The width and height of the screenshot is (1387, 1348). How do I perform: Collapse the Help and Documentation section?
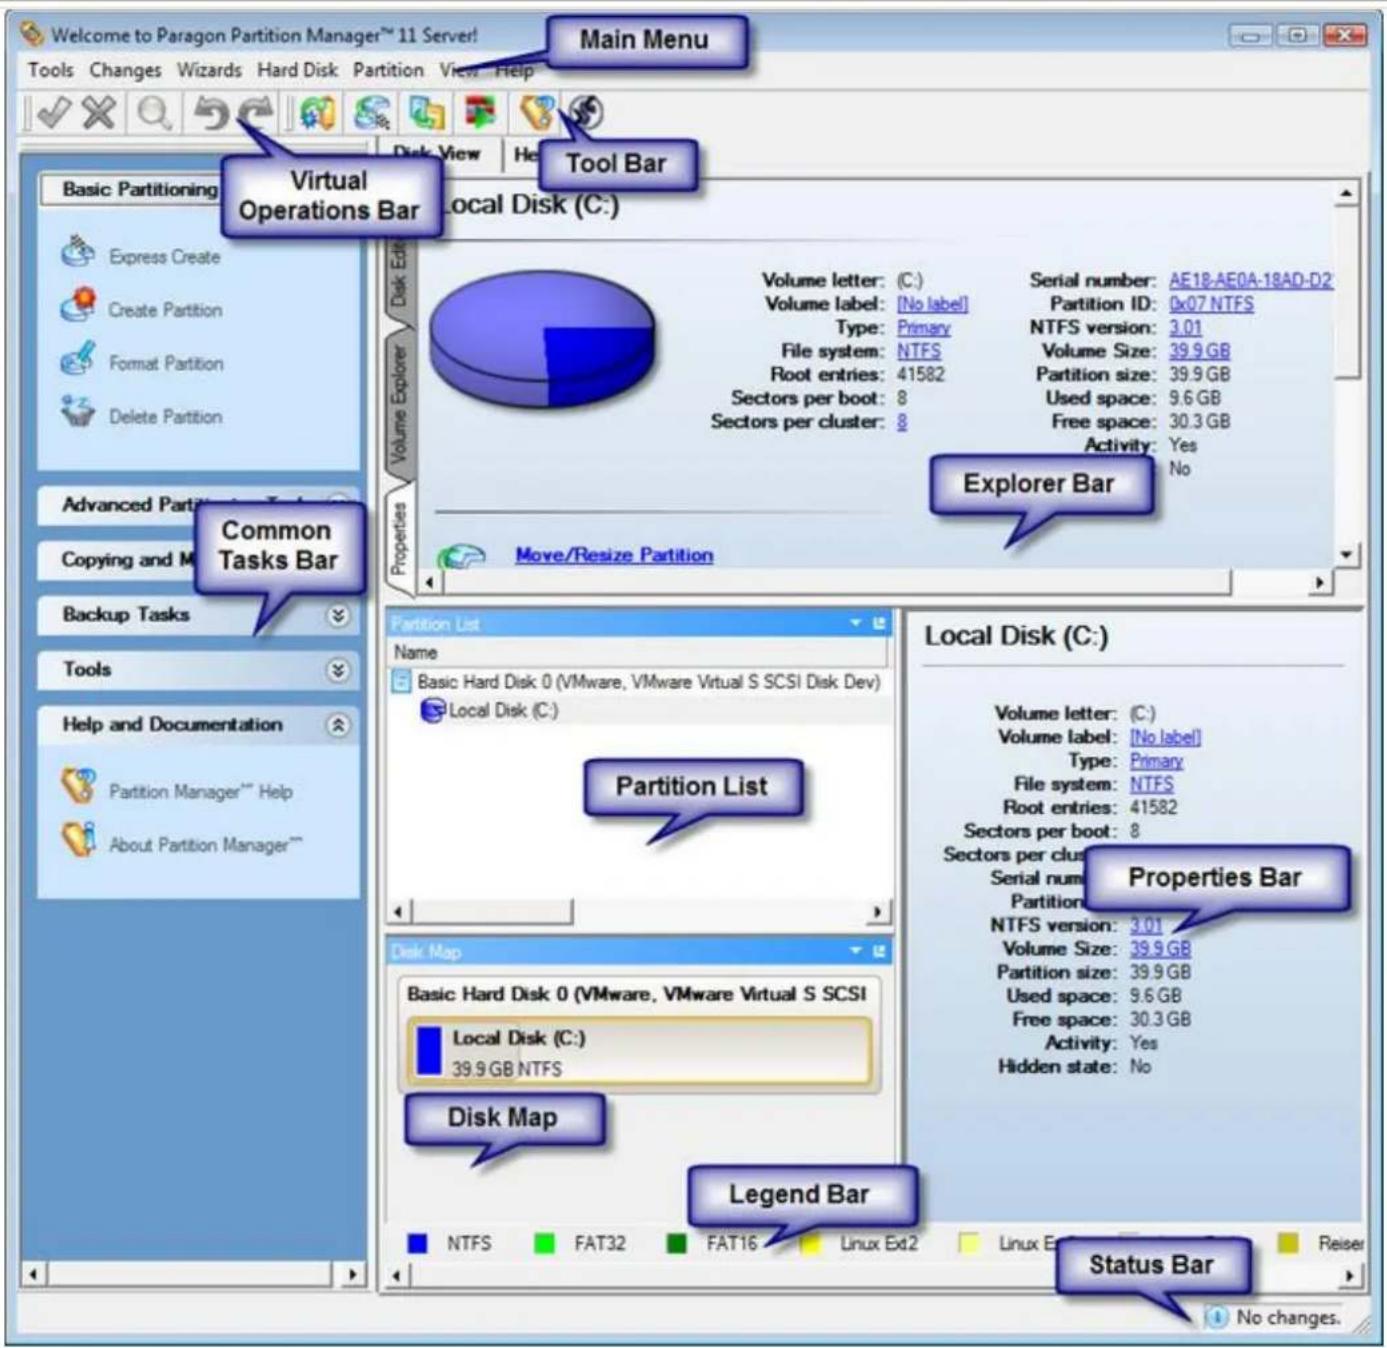pyautogui.click(x=338, y=725)
